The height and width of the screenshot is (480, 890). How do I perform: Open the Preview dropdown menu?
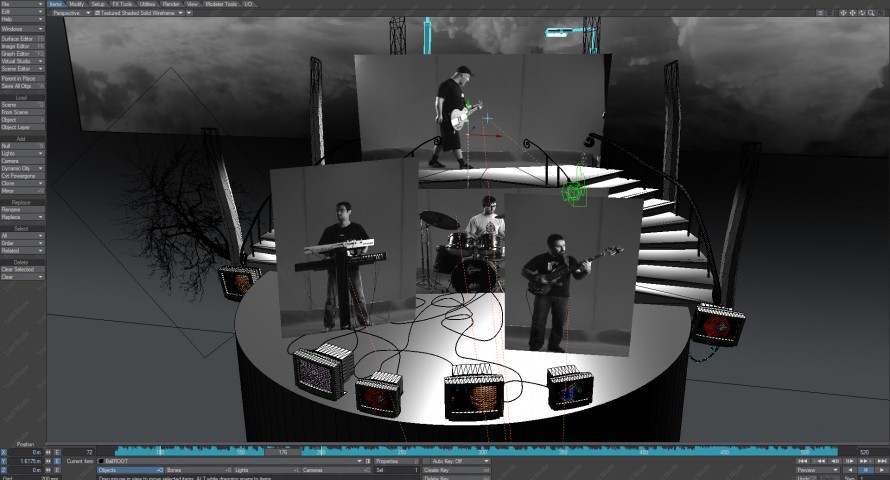pos(818,470)
